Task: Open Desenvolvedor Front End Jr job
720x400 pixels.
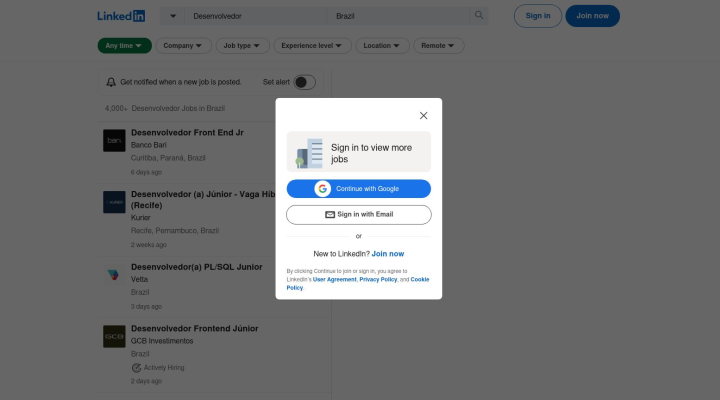Action: coord(187,133)
